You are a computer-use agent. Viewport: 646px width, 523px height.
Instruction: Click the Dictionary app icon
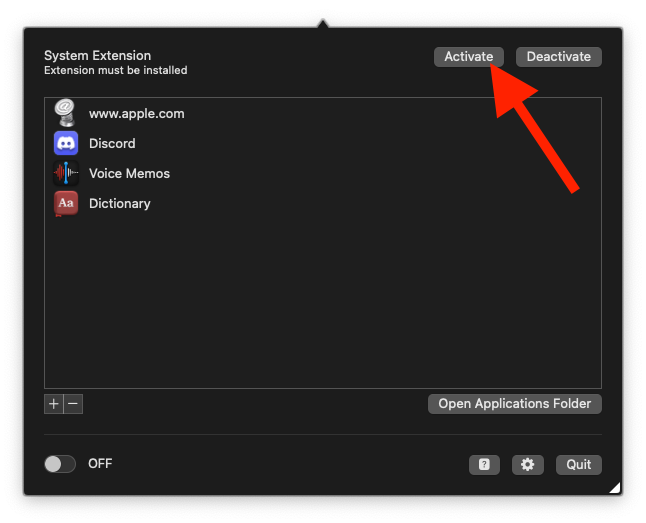[x=66, y=203]
